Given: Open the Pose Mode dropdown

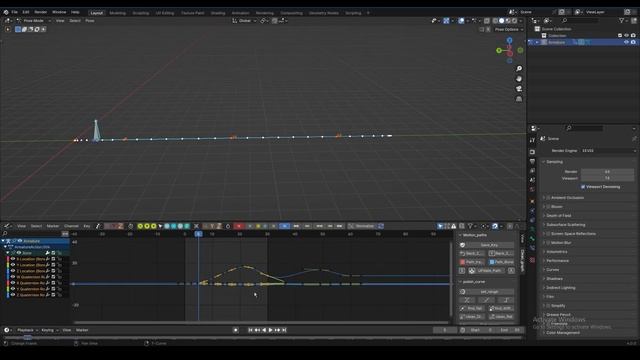Looking at the screenshot, I should click(33, 20).
